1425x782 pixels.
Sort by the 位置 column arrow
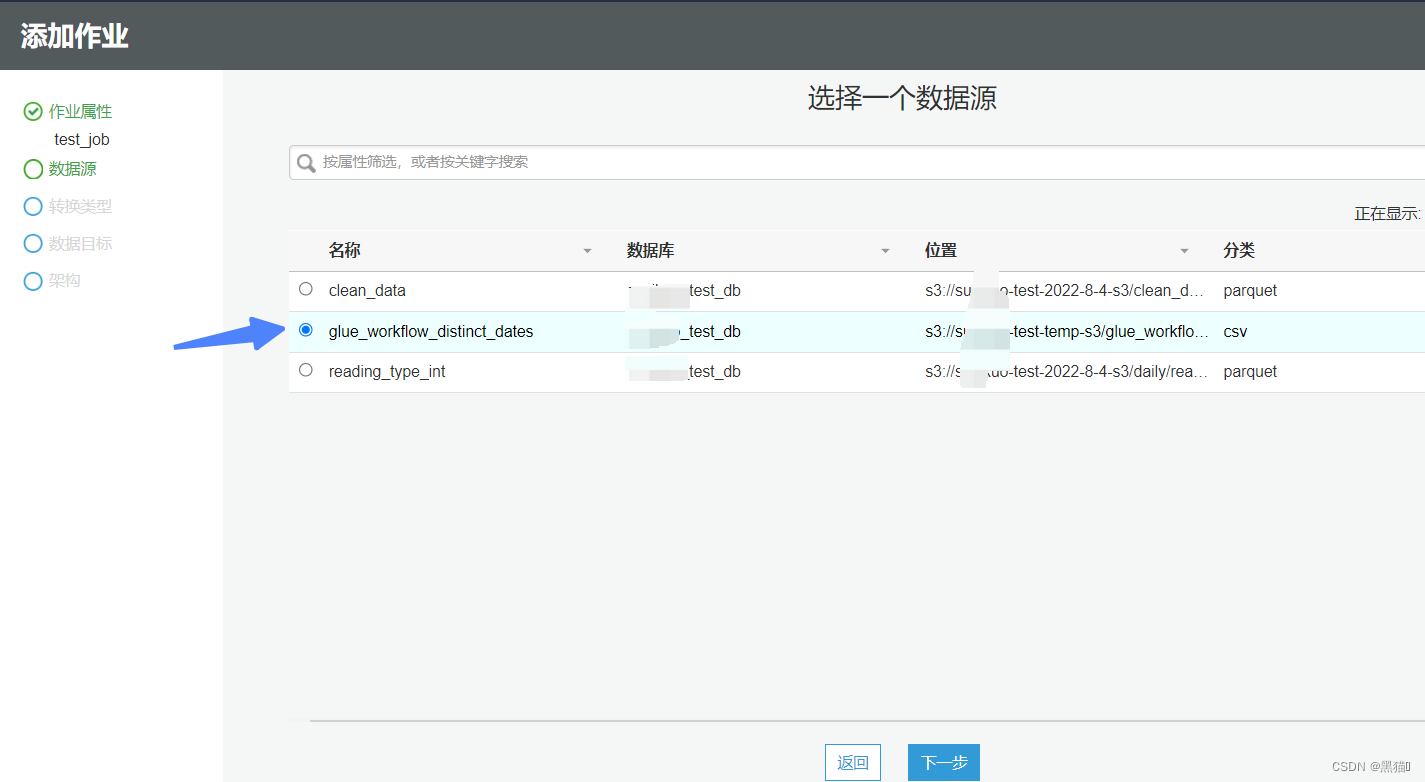(1185, 251)
